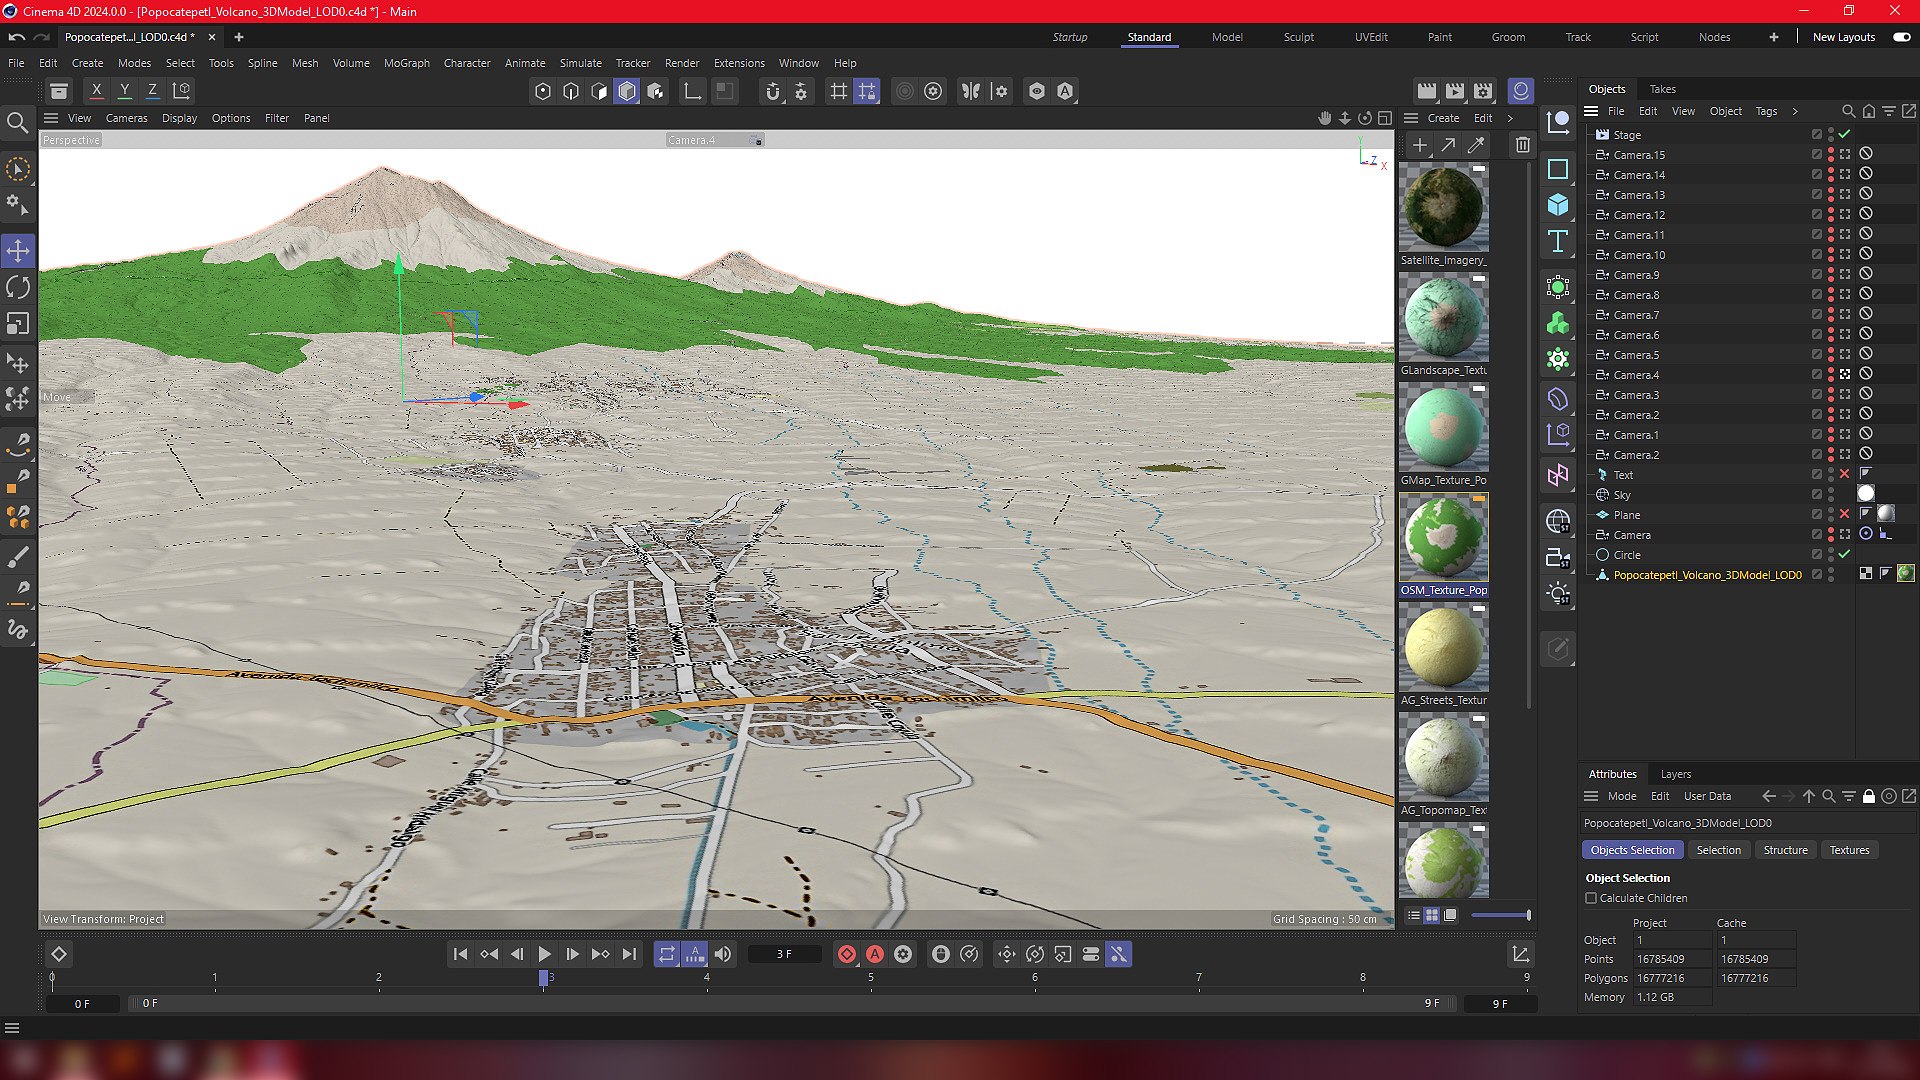This screenshot has height=1080, width=1920.
Task: Click the home icon in Objects manager
Action: click(x=1868, y=111)
